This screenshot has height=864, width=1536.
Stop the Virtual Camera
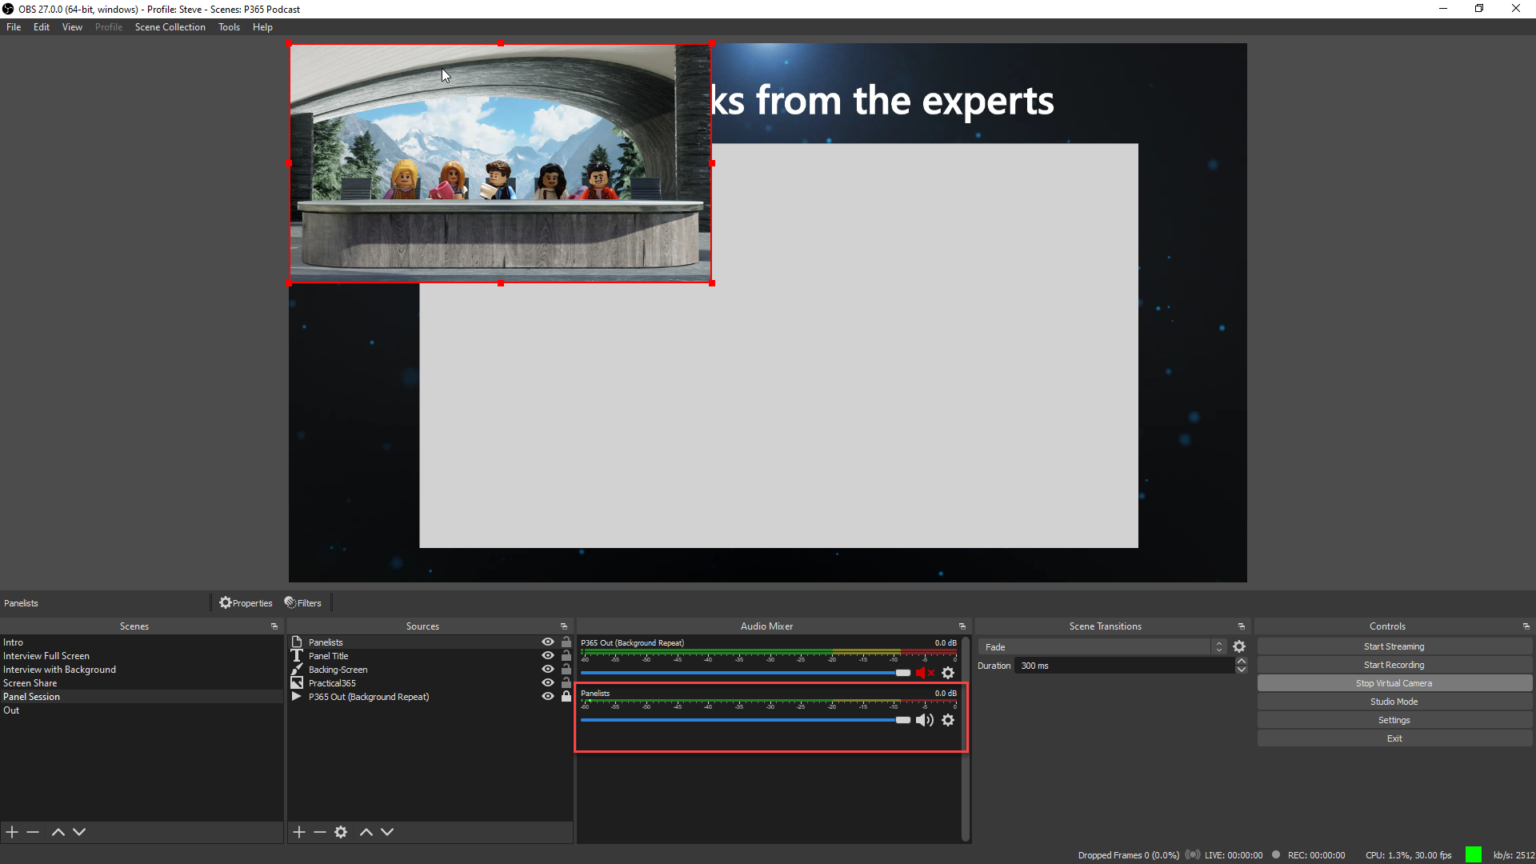tap(1393, 682)
